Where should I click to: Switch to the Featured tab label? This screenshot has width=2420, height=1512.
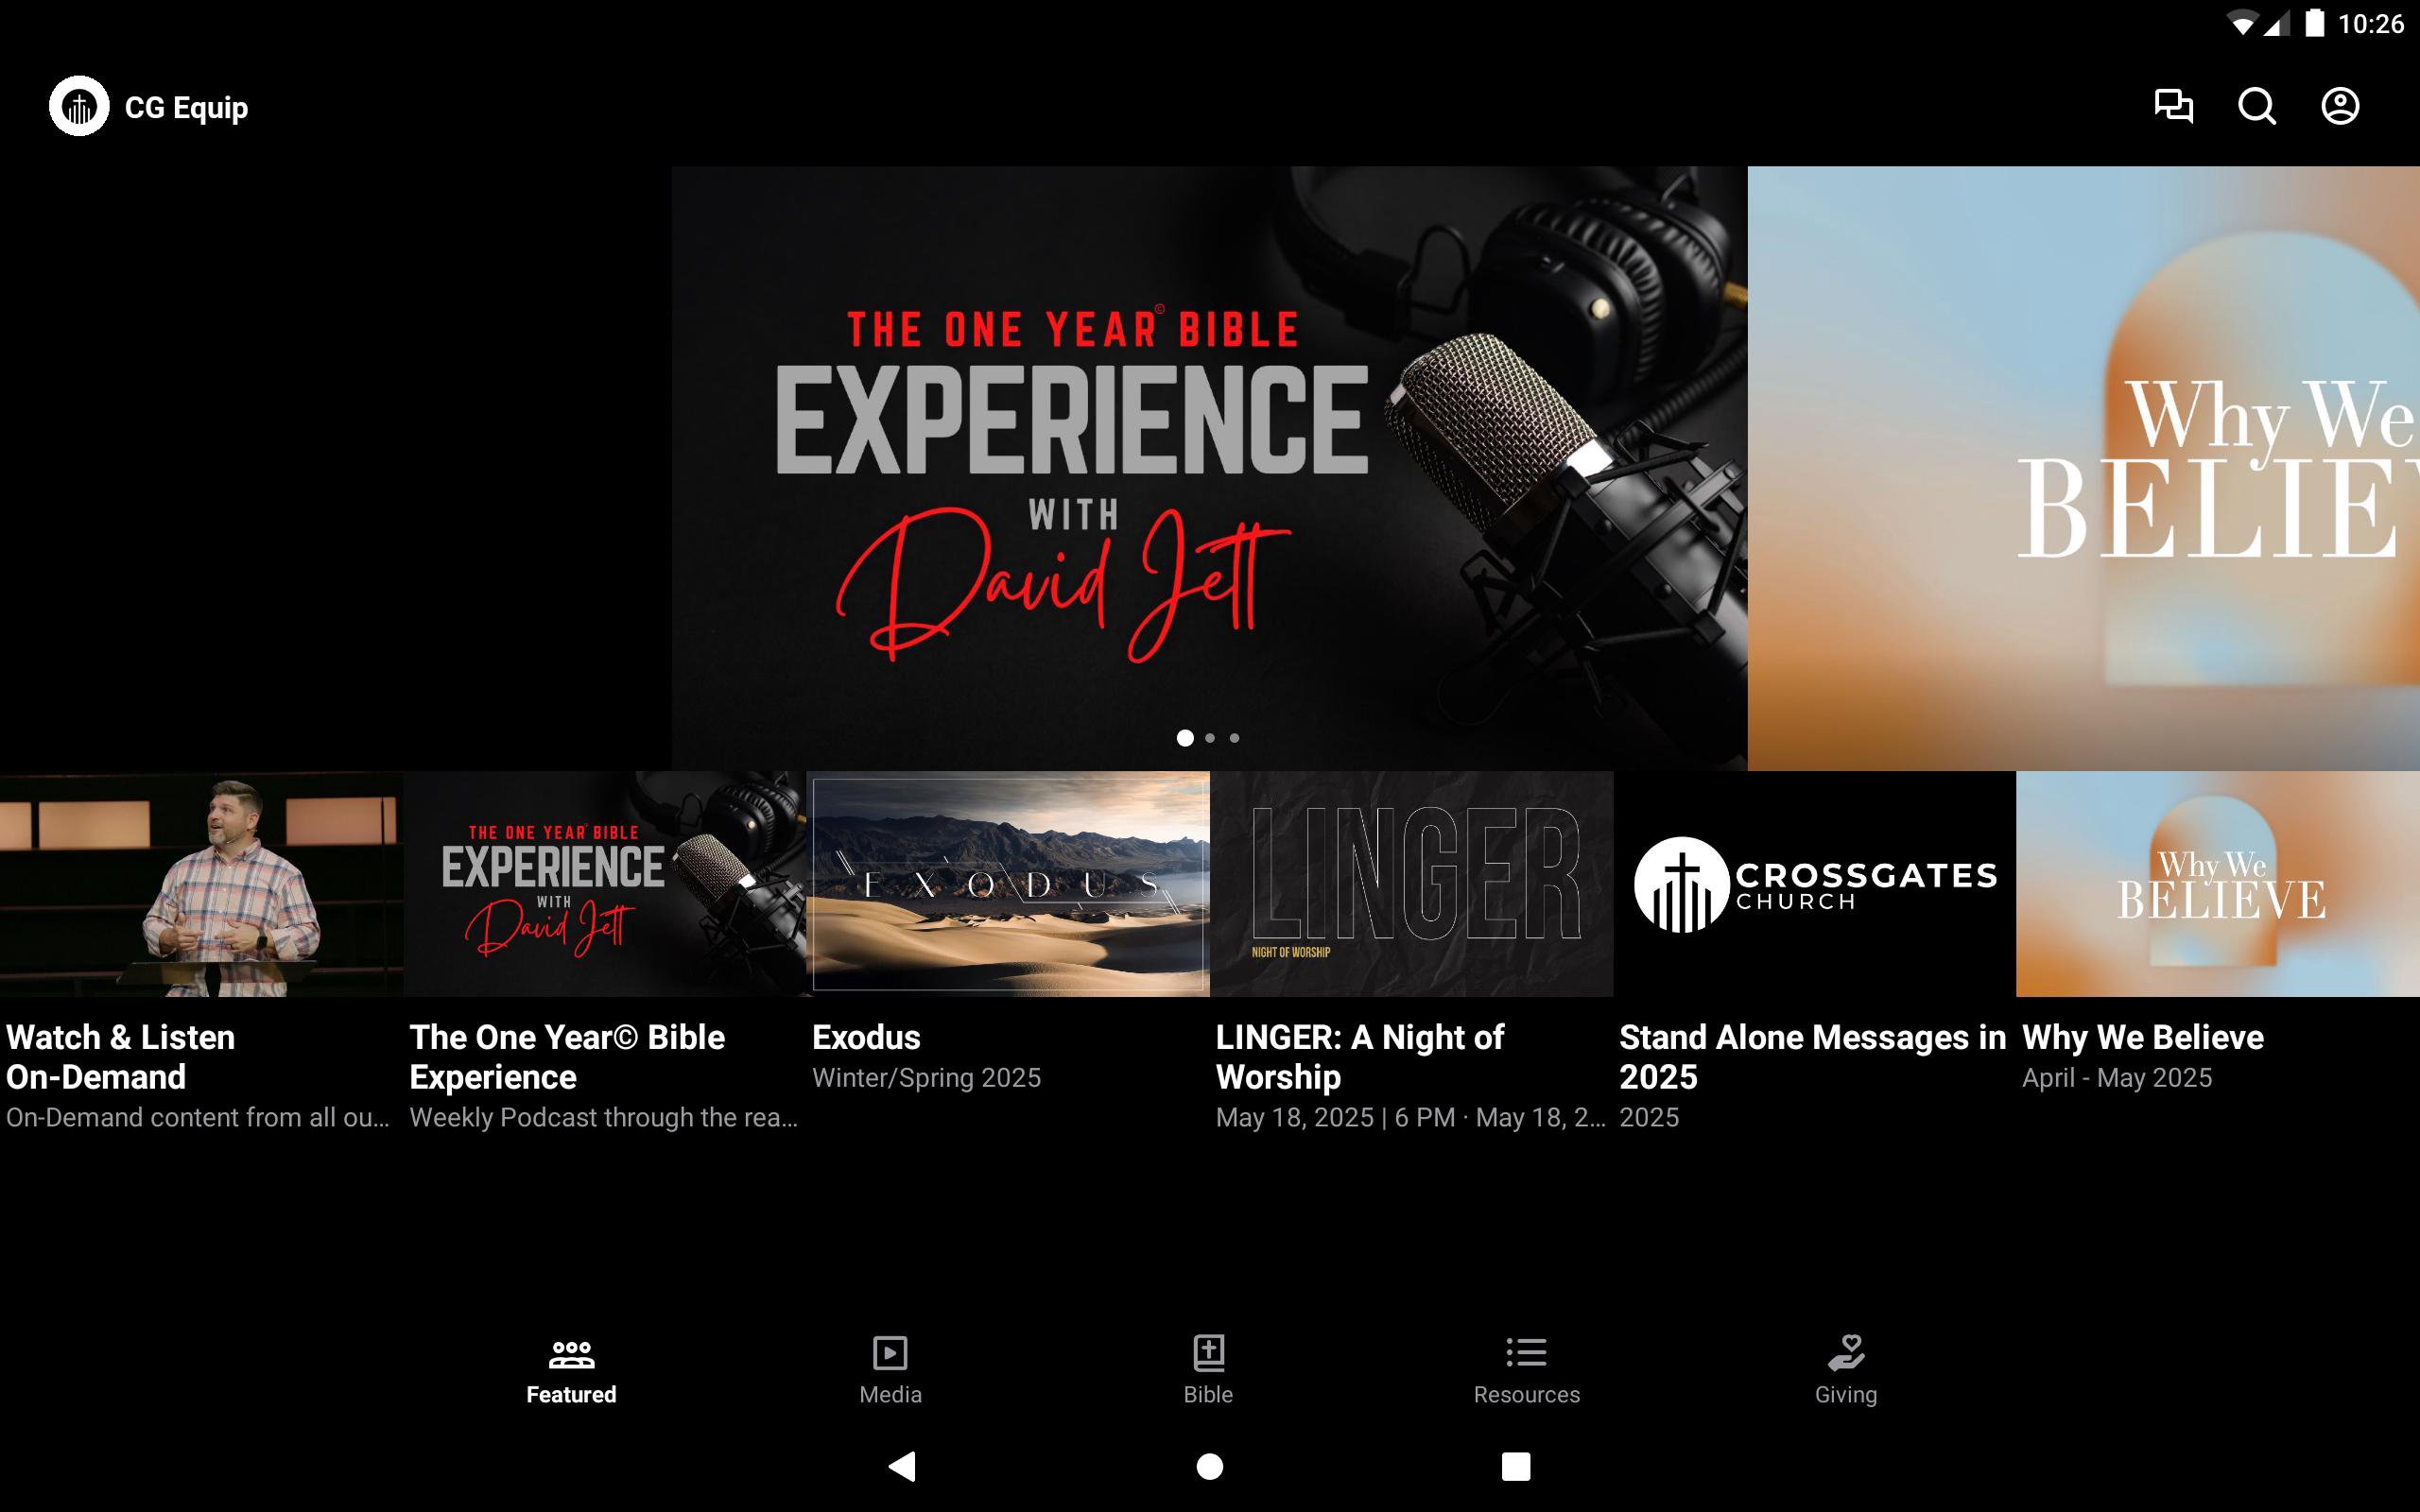571,1394
